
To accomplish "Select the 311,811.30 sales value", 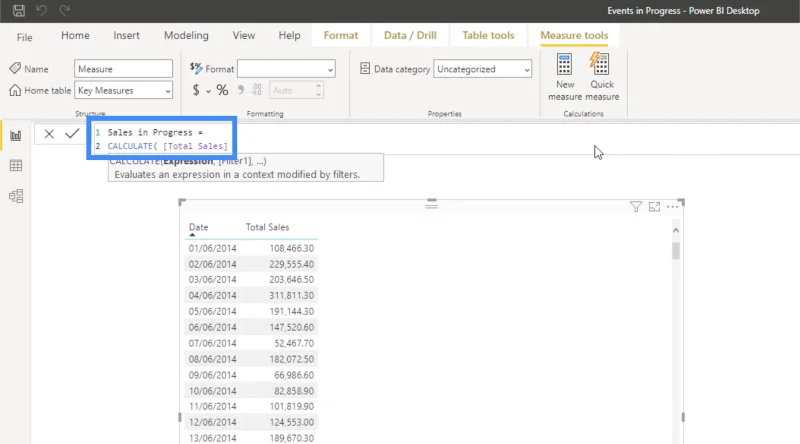I will point(291,295).
